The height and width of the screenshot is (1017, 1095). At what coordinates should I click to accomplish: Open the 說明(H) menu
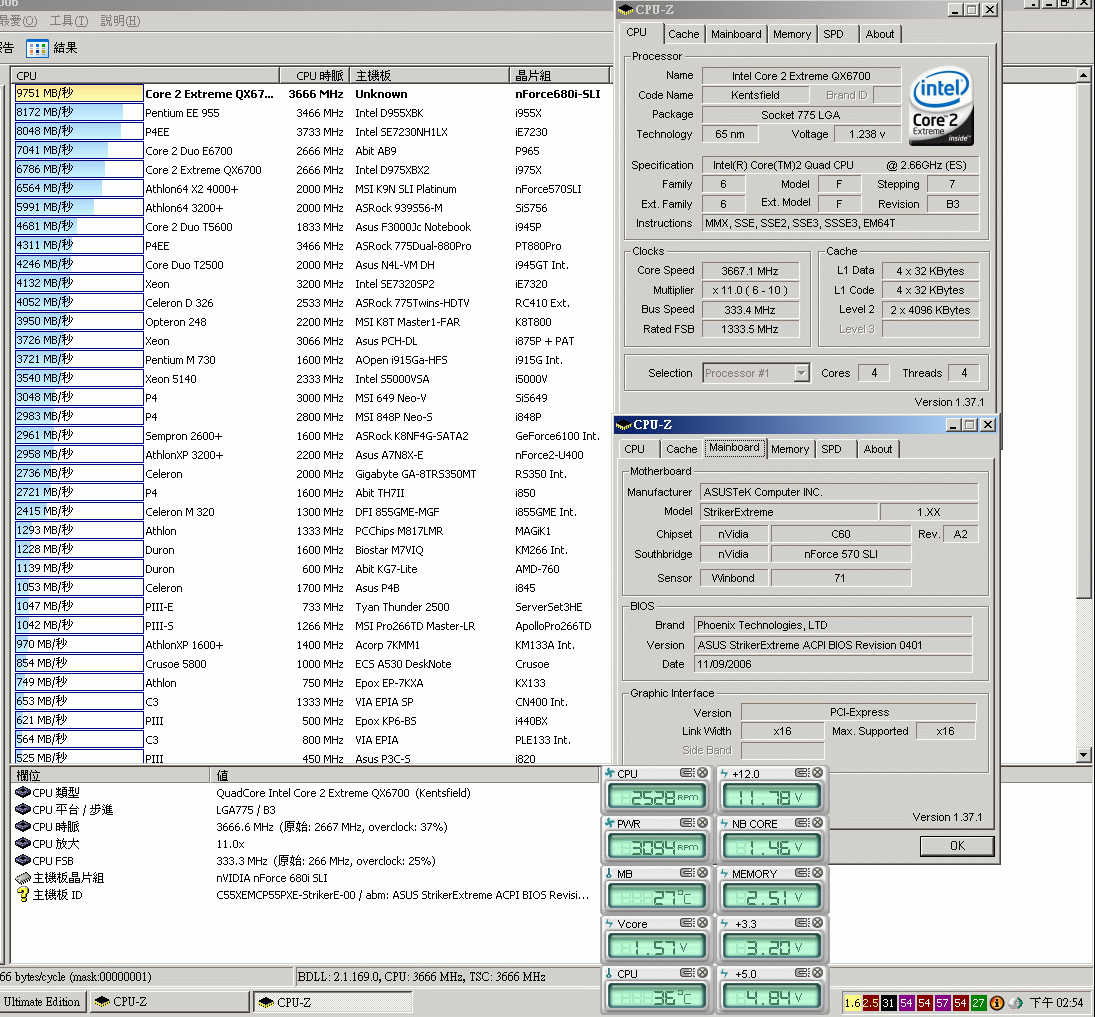[120, 21]
